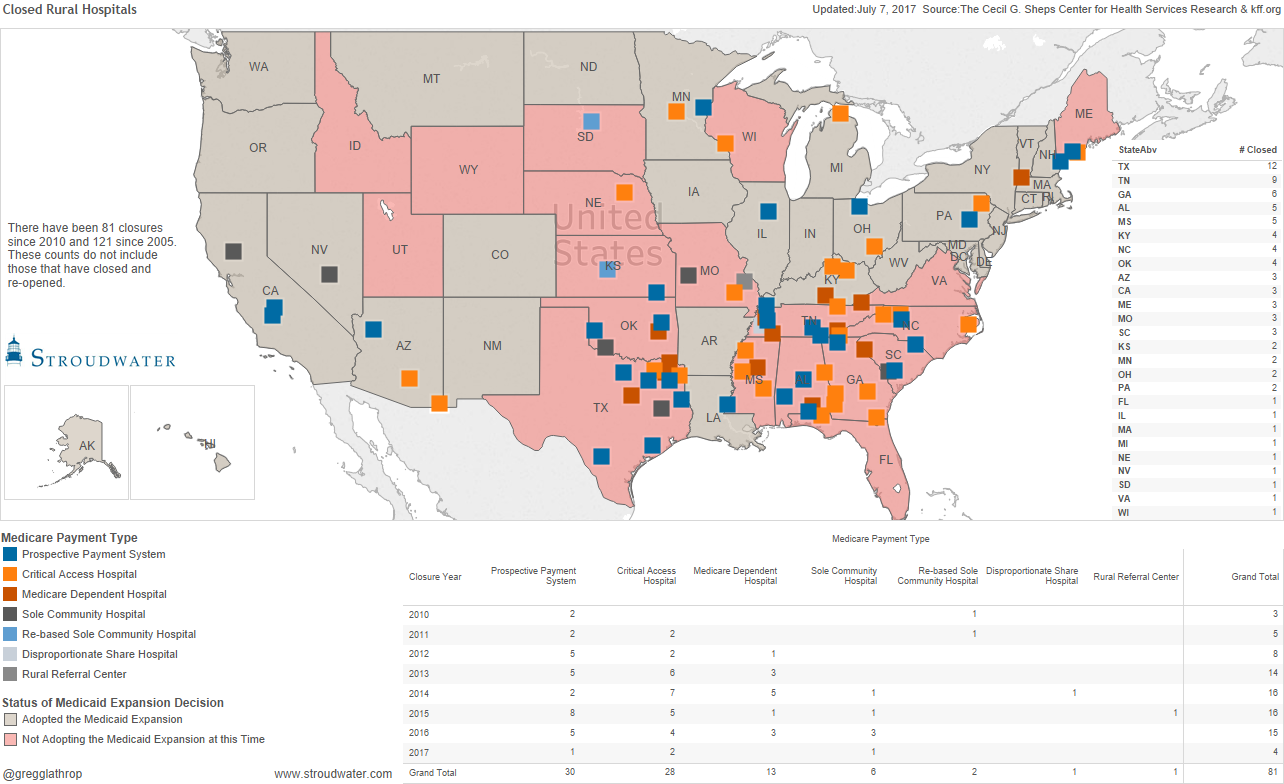
Task: Select the blue hospital marker in California
Action: click(272, 311)
